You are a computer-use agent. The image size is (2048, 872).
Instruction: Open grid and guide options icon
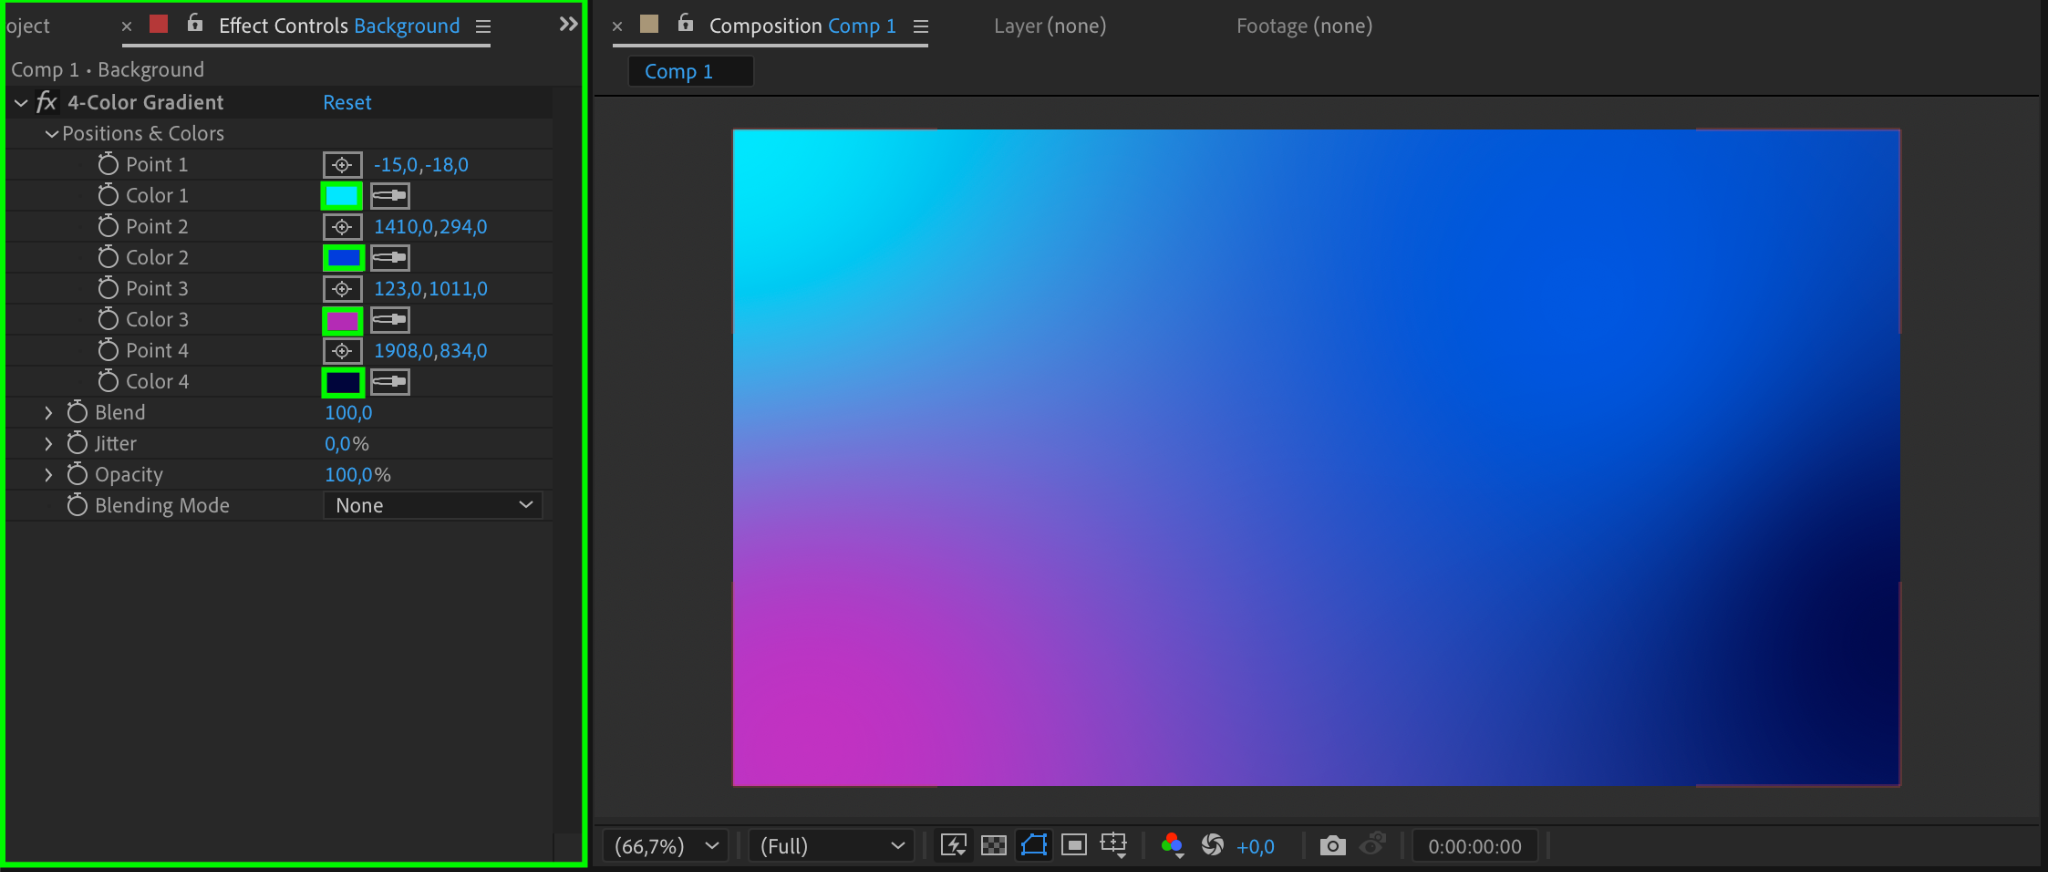[1113, 846]
